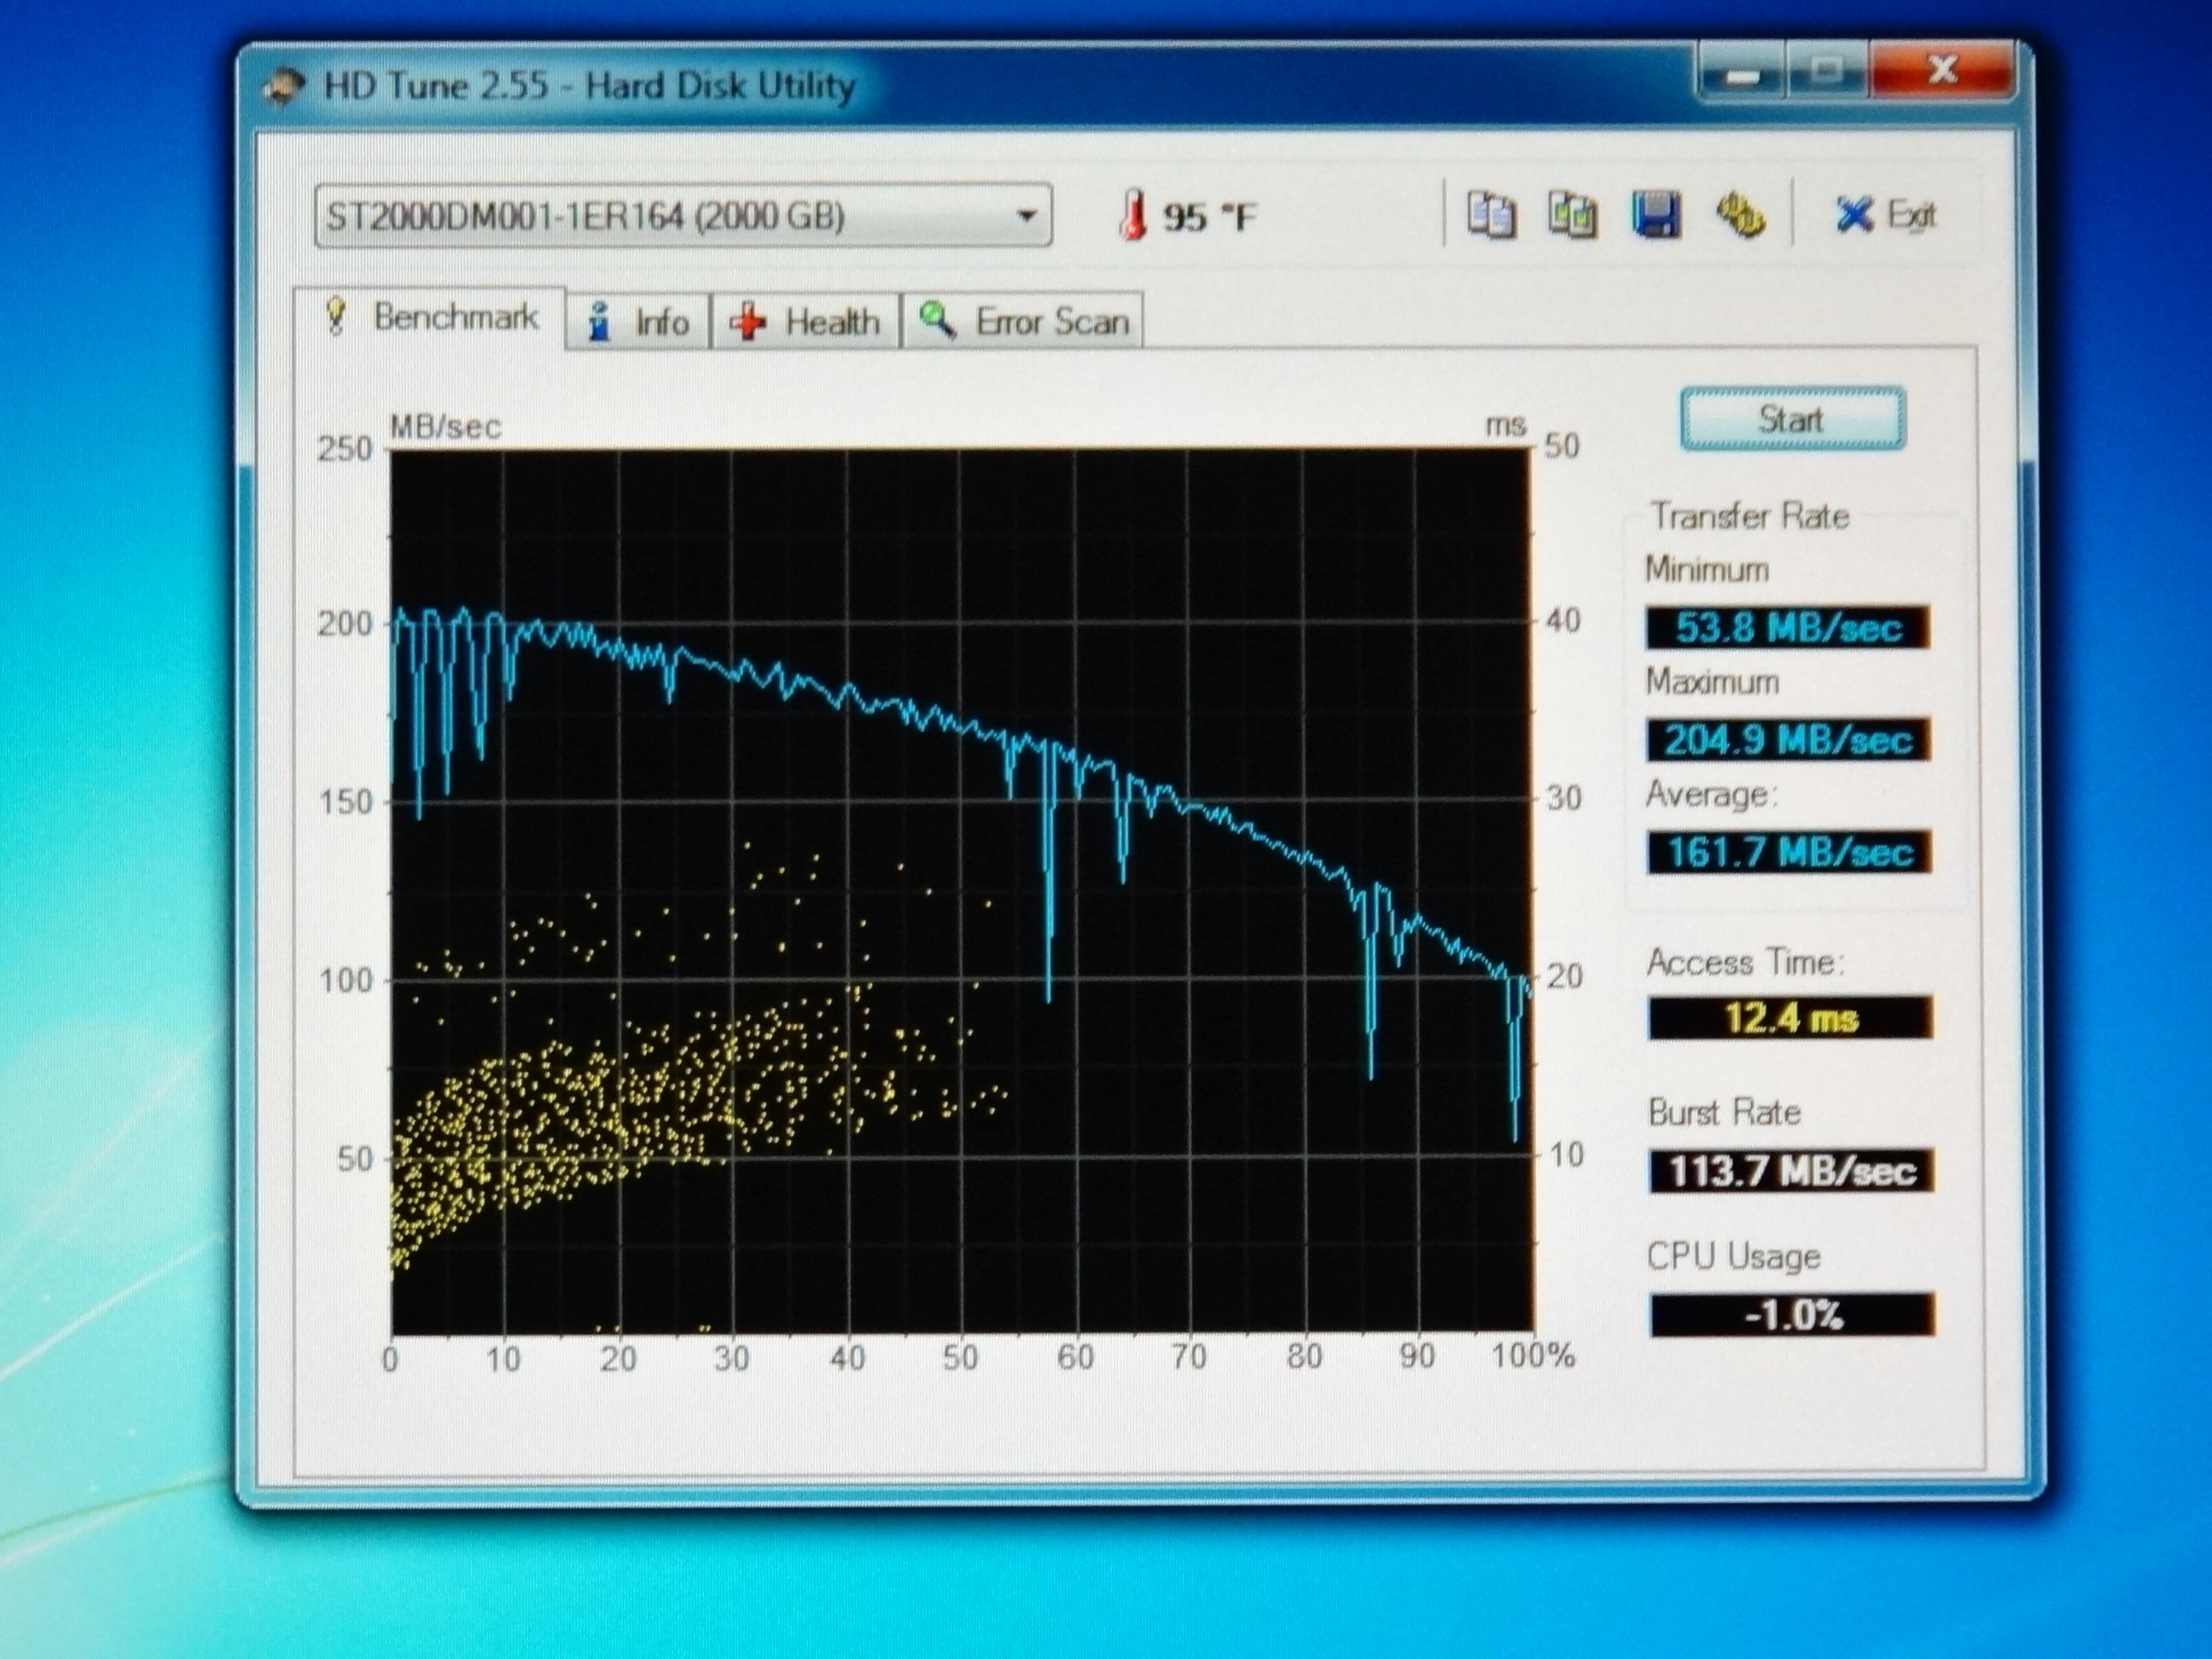Click the access time value 12.4 ms

[1791, 1018]
